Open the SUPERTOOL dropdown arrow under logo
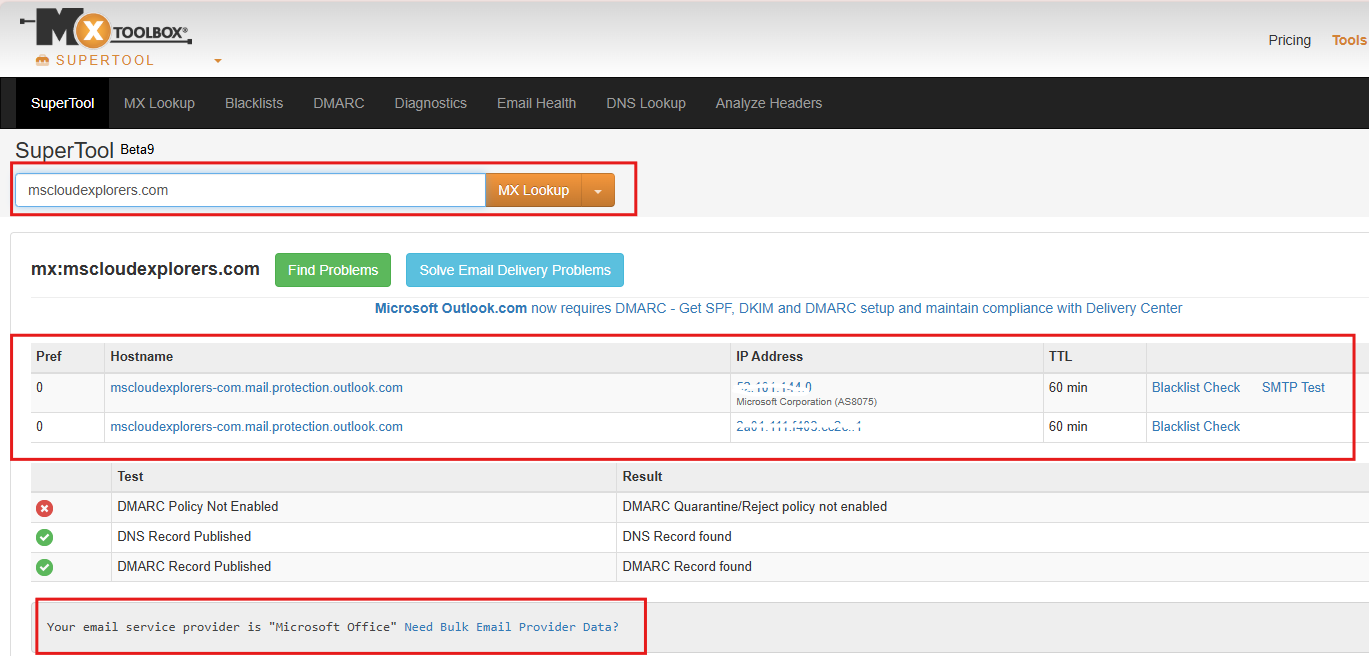1369x656 pixels. (x=218, y=61)
